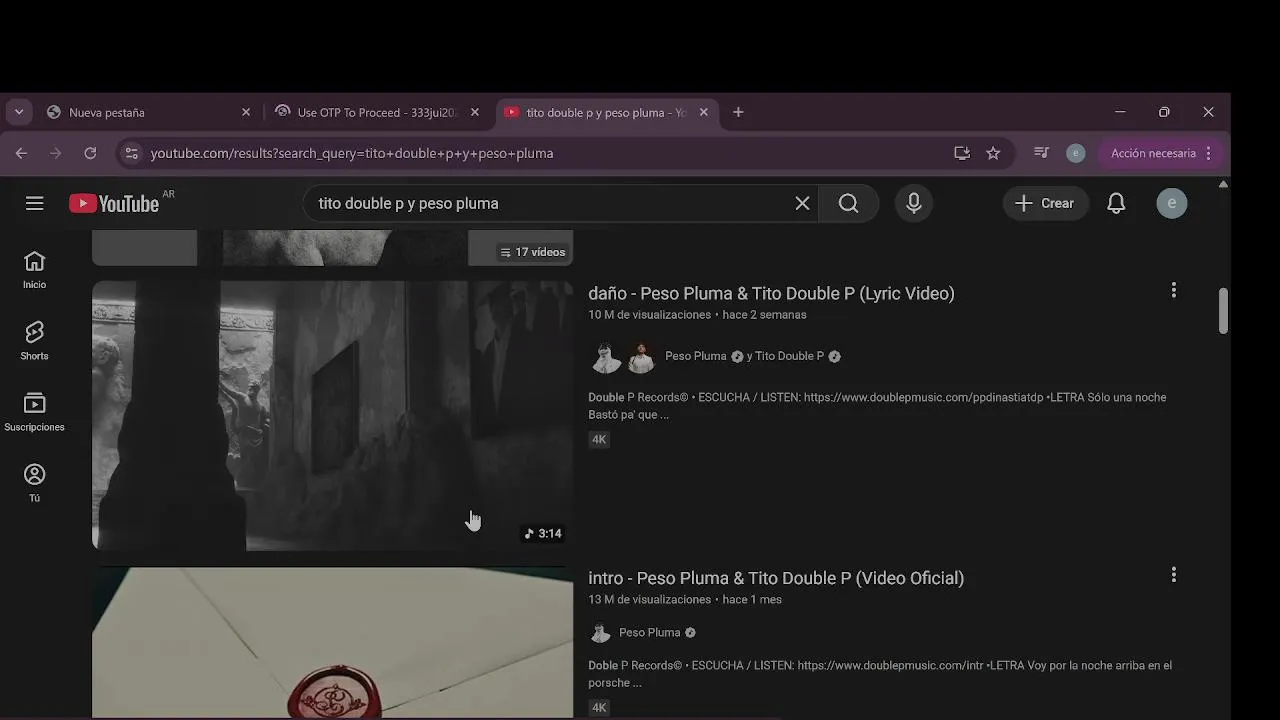Open Peso Pluma channel name on intro video
This screenshot has width=1280, height=720.
pyautogui.click(x=649, y=632)
